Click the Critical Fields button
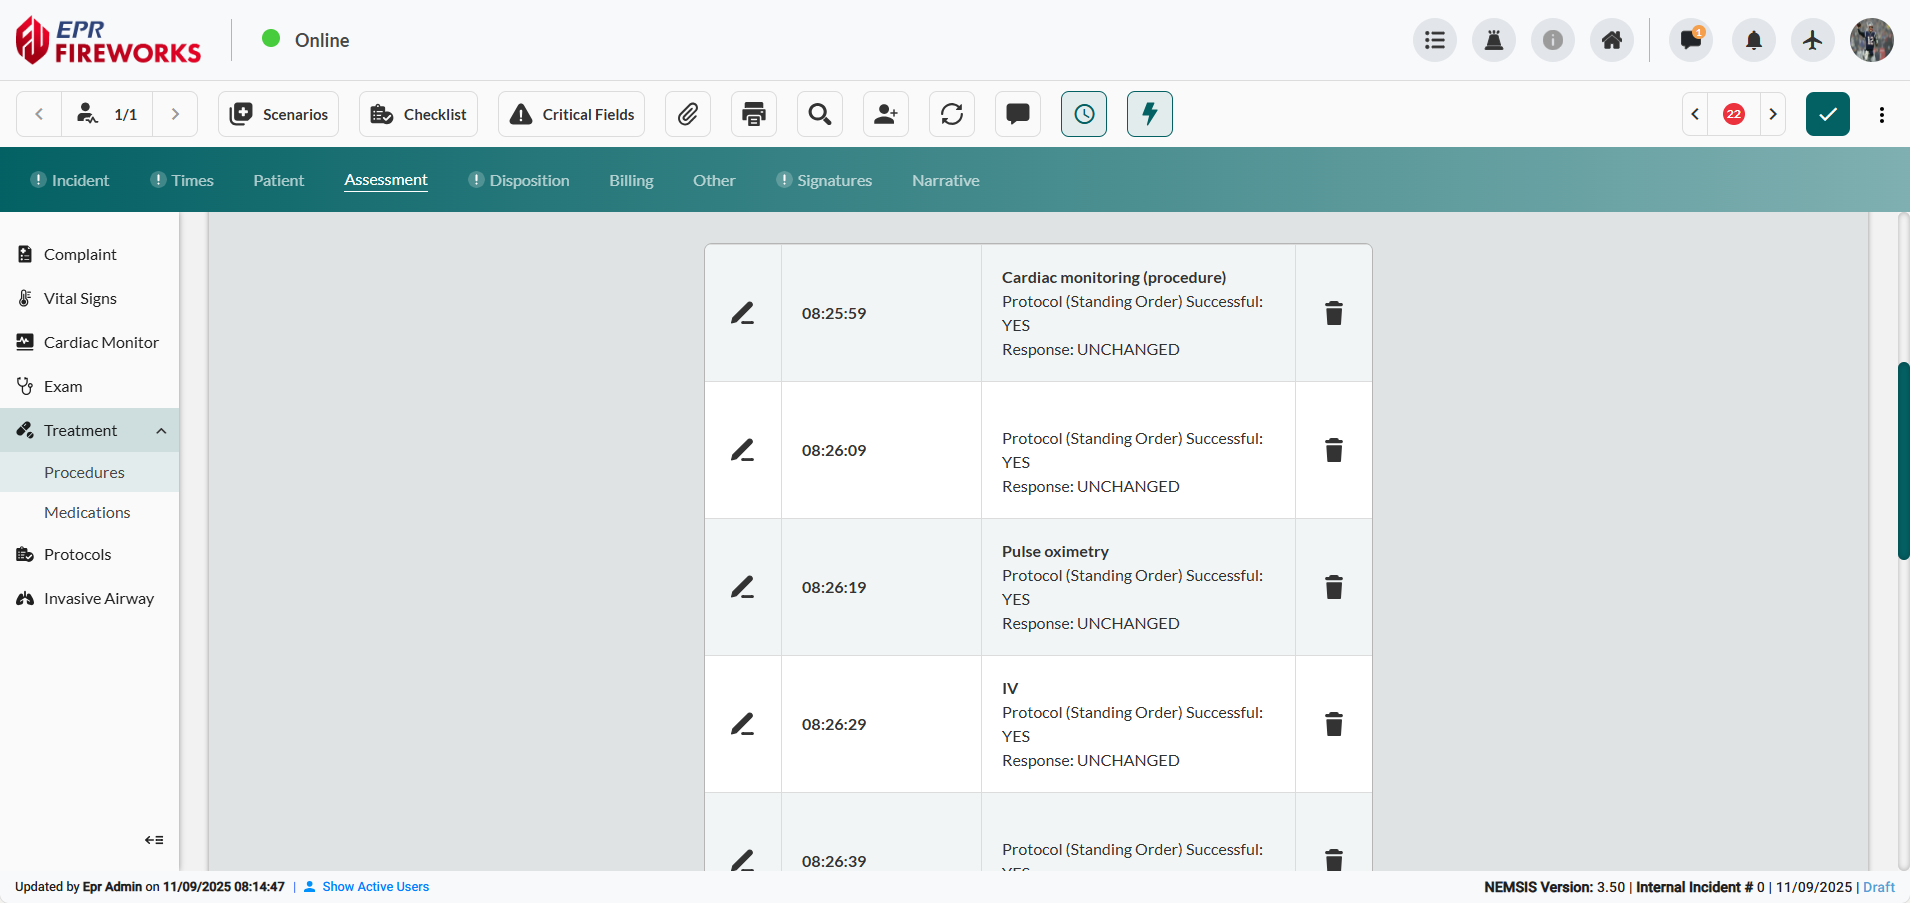 [572, 114]
